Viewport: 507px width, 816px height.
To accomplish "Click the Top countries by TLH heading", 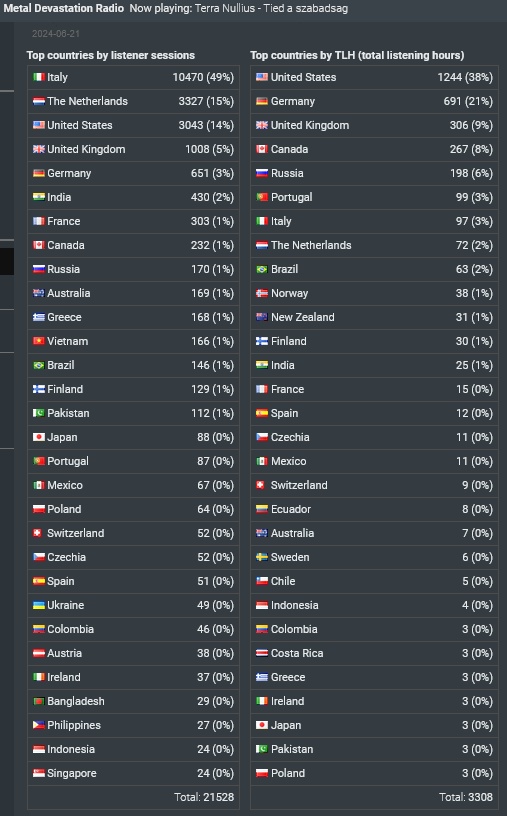I will 357,55.
